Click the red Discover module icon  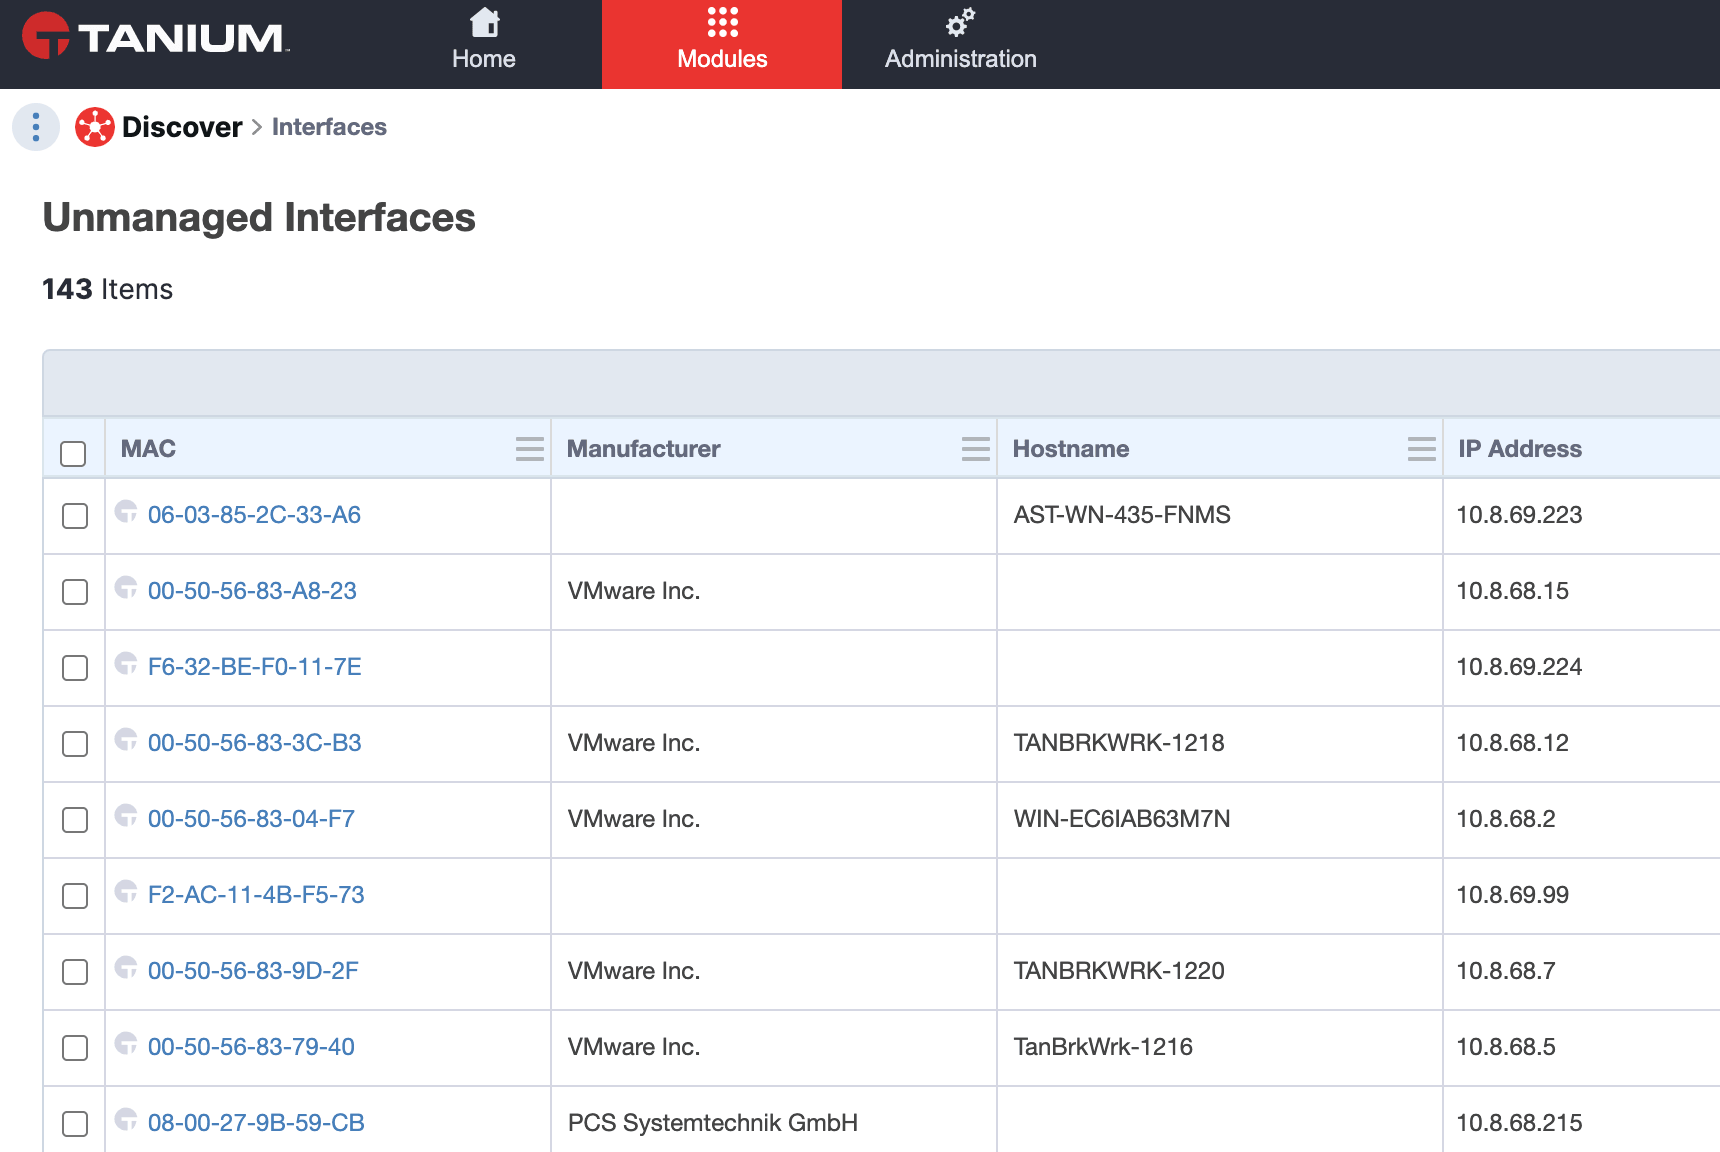[x=95, y=127]
